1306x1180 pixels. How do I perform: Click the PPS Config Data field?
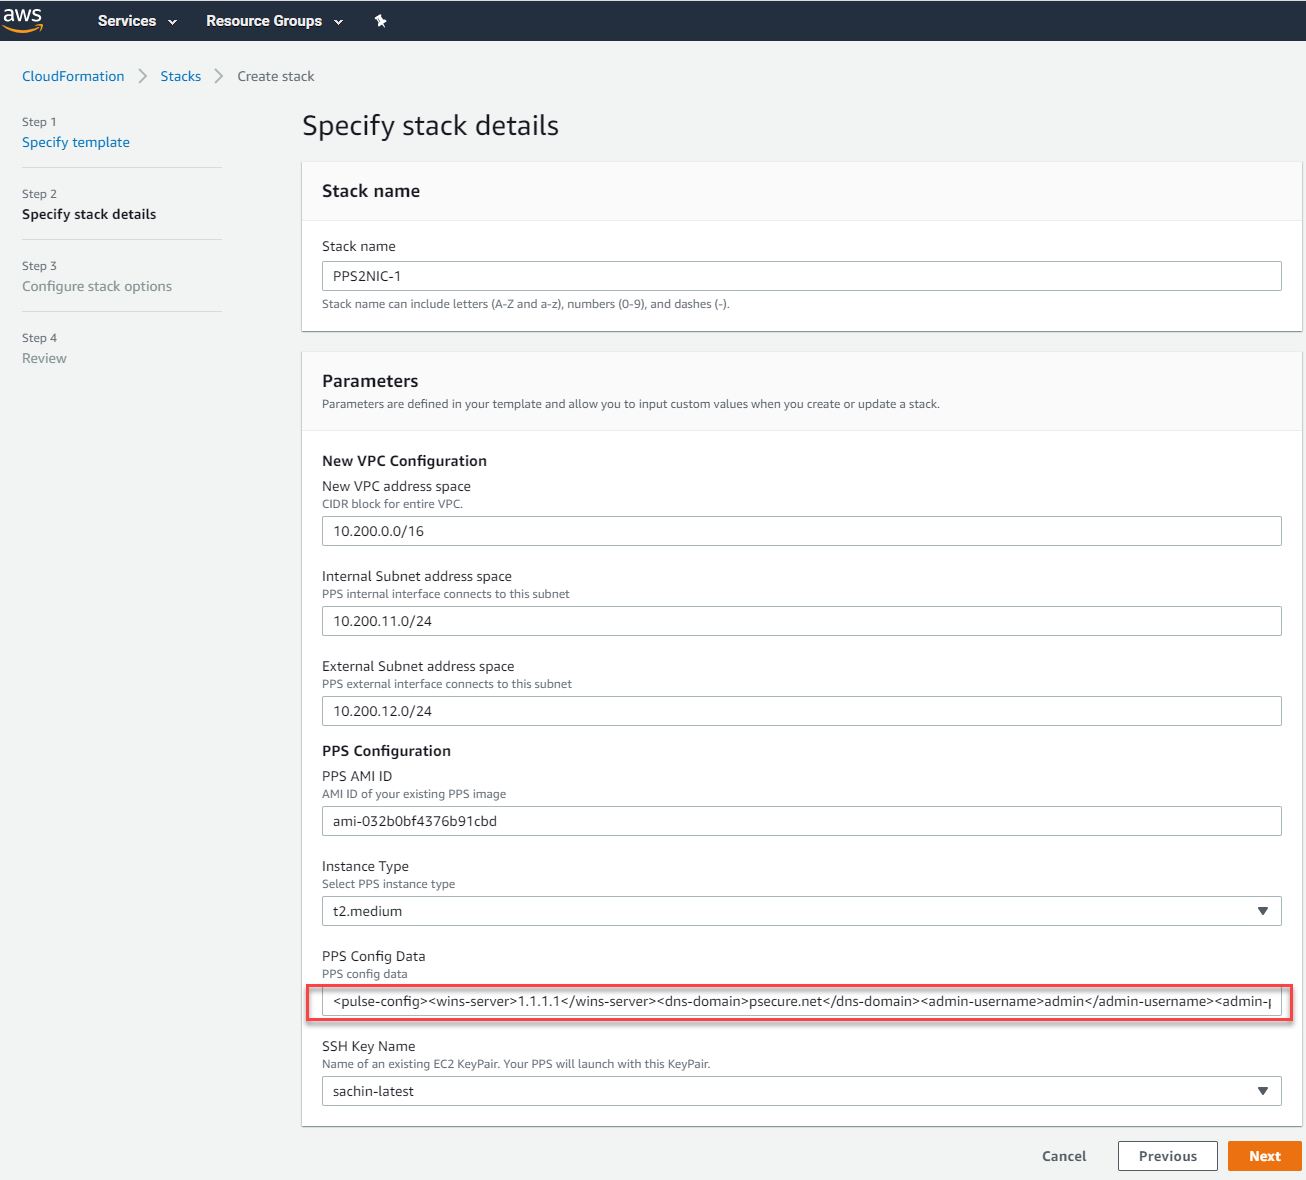coord(801,1001)
